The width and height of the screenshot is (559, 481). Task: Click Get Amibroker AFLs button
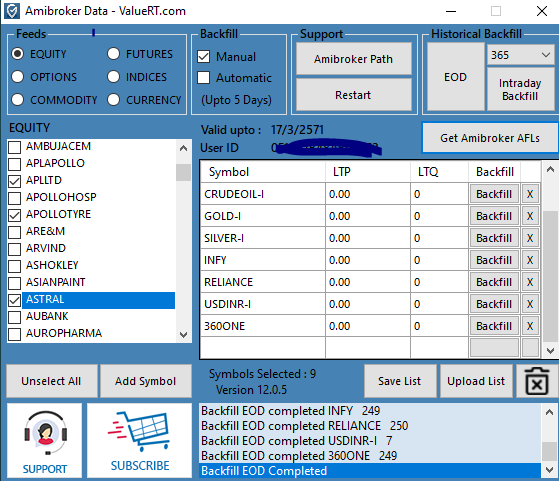point(490,138)
